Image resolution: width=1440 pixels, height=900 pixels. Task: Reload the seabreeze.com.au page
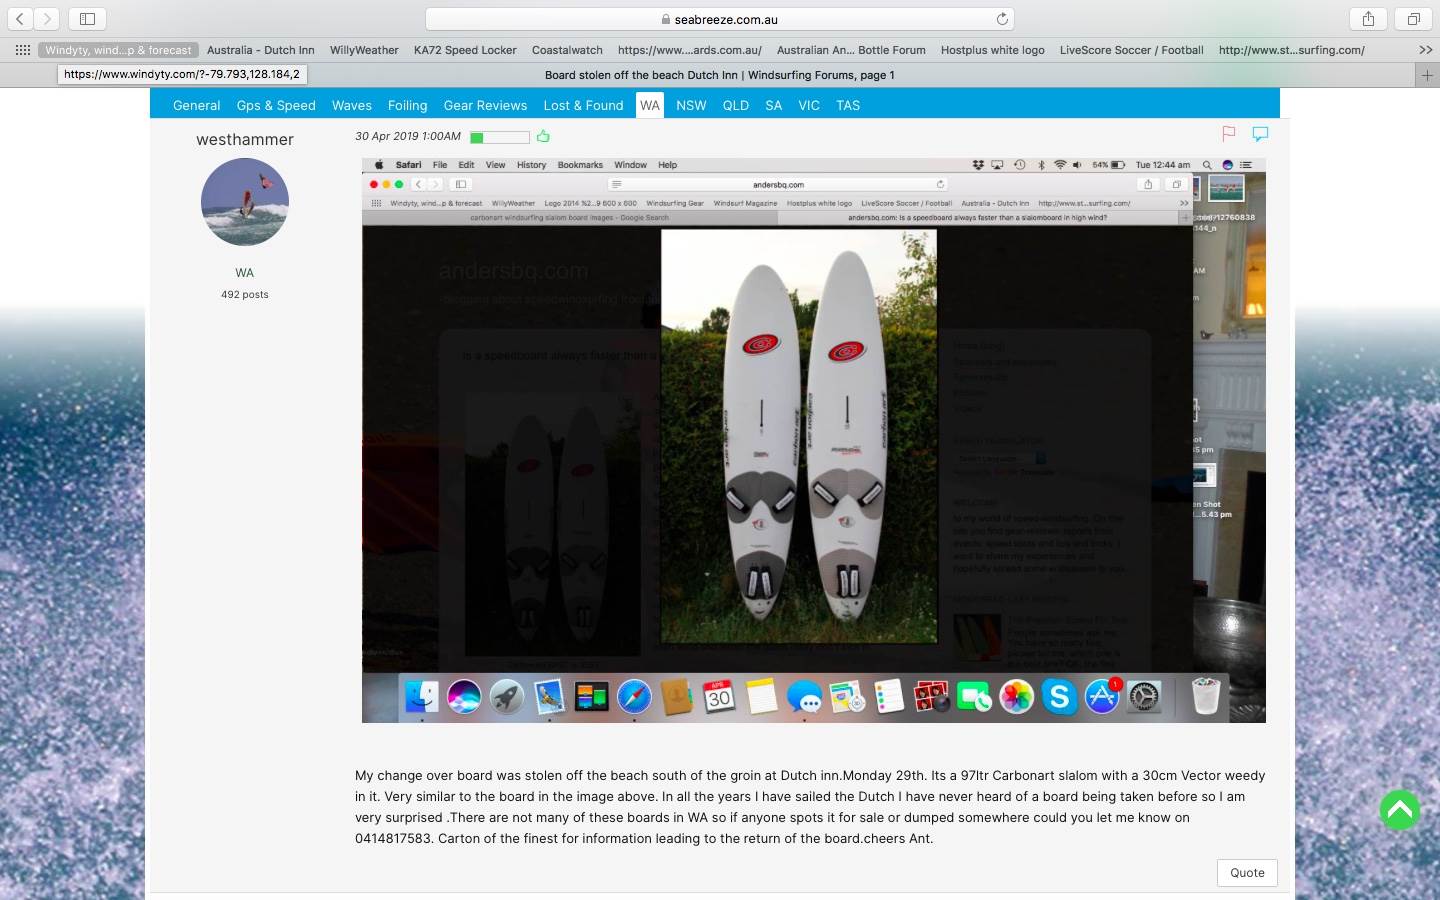click(x=1002, y=19)
